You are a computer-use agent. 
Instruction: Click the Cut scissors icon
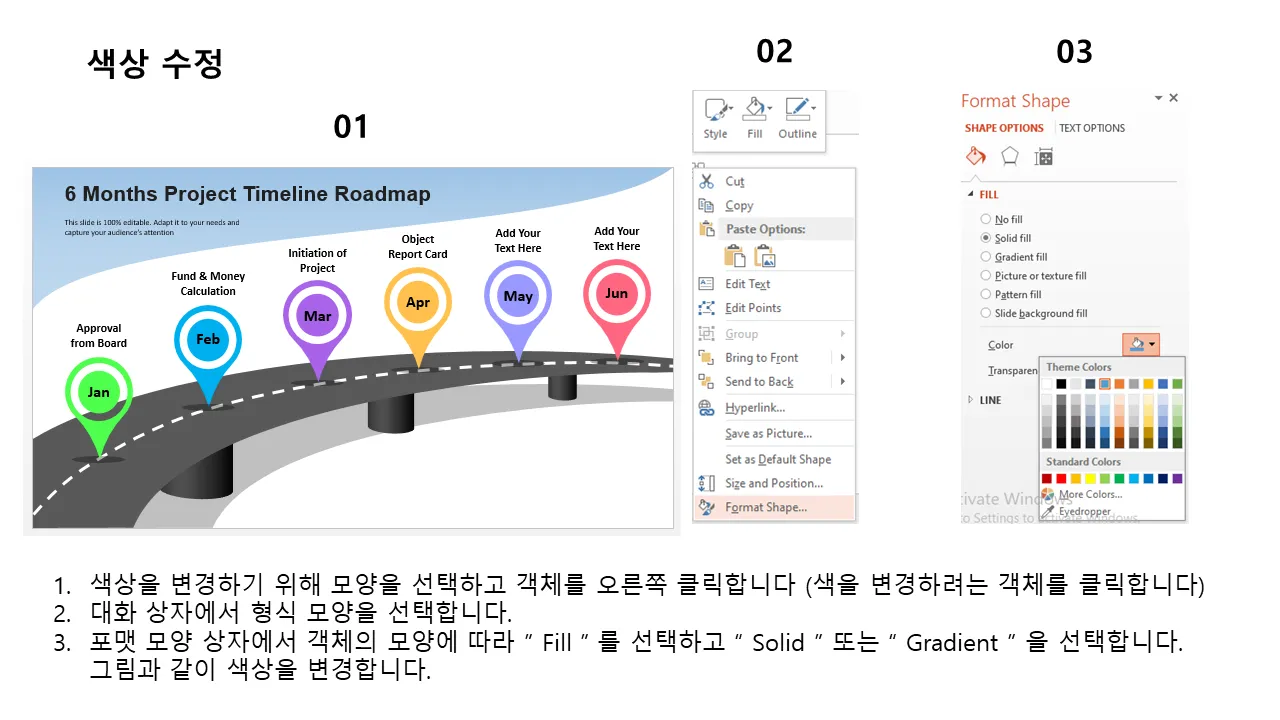707,181
